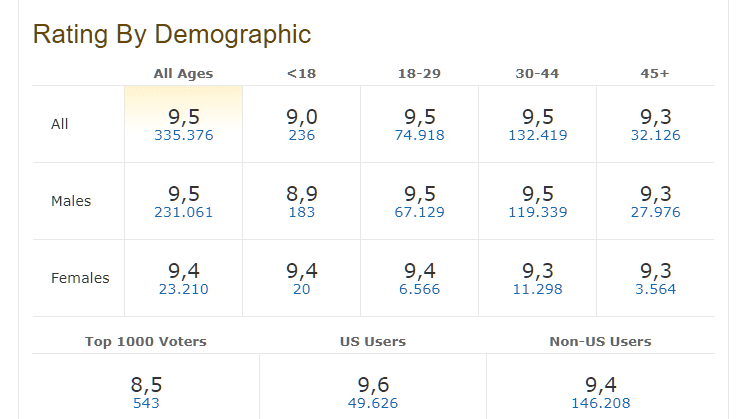Viewport: 748px width, 419px height.
Task: Open the Non-US Users 146.208 votes link
Action: [x=601, y=403]
